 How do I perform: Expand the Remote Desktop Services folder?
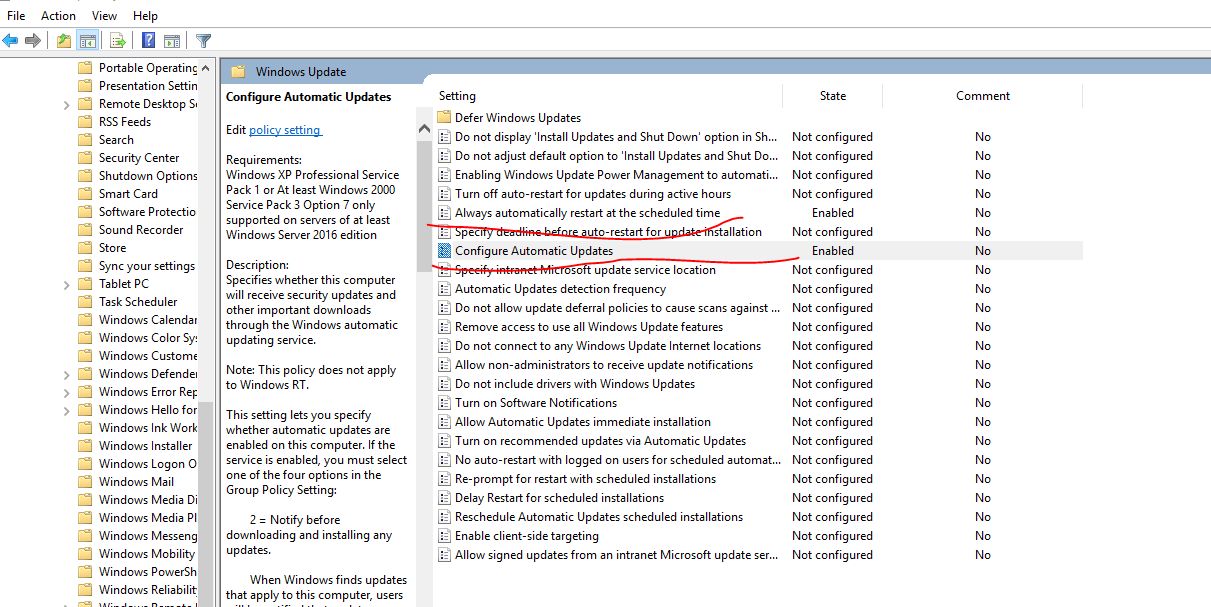pyautogui.click(x=66, y=104)
